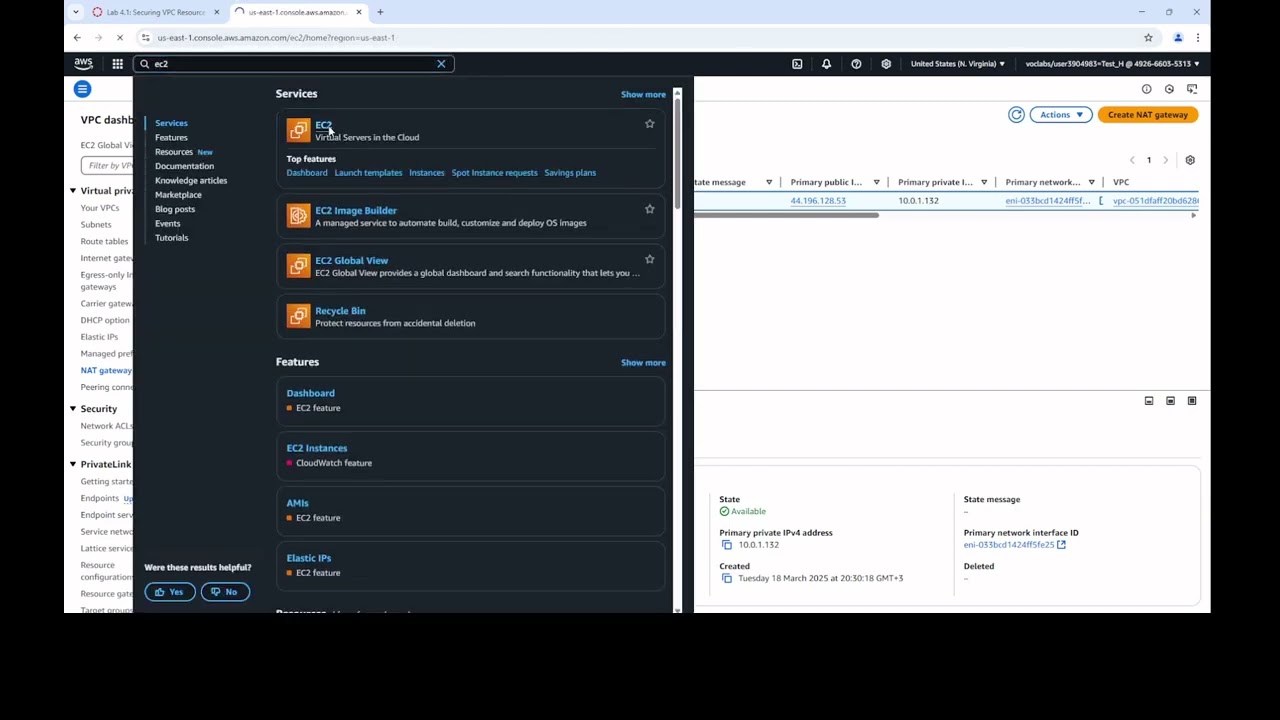Viewport: 1280px width, 720px height.
Task: Click Show more beside Services heading
Action: [x=643, y=95]
